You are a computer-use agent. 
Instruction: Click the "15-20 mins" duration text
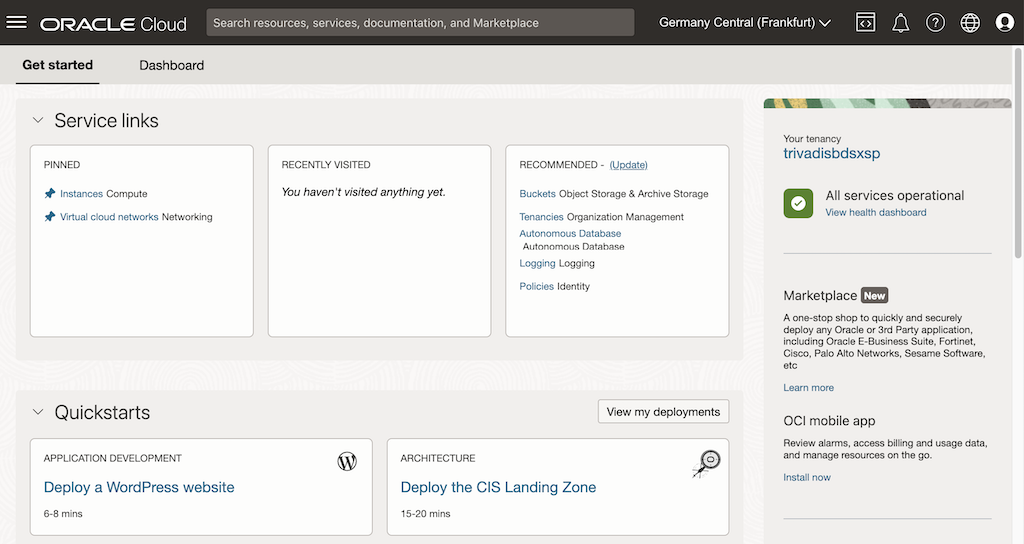[425, 513]
